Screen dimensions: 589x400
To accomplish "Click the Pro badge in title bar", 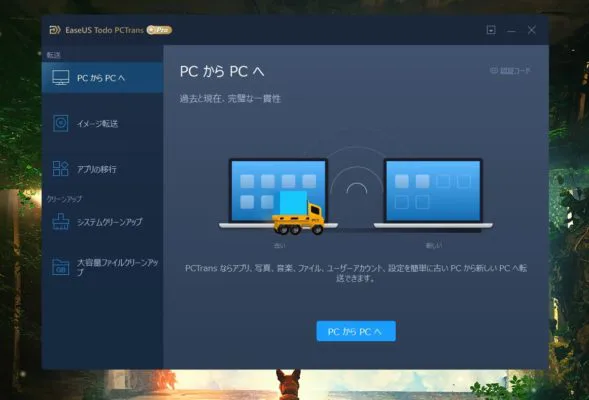I will pyautogui.click(x=159, y=30).
